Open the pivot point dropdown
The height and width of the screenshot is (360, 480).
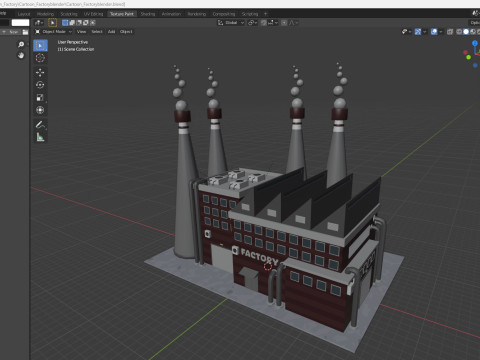pos(253,23)
